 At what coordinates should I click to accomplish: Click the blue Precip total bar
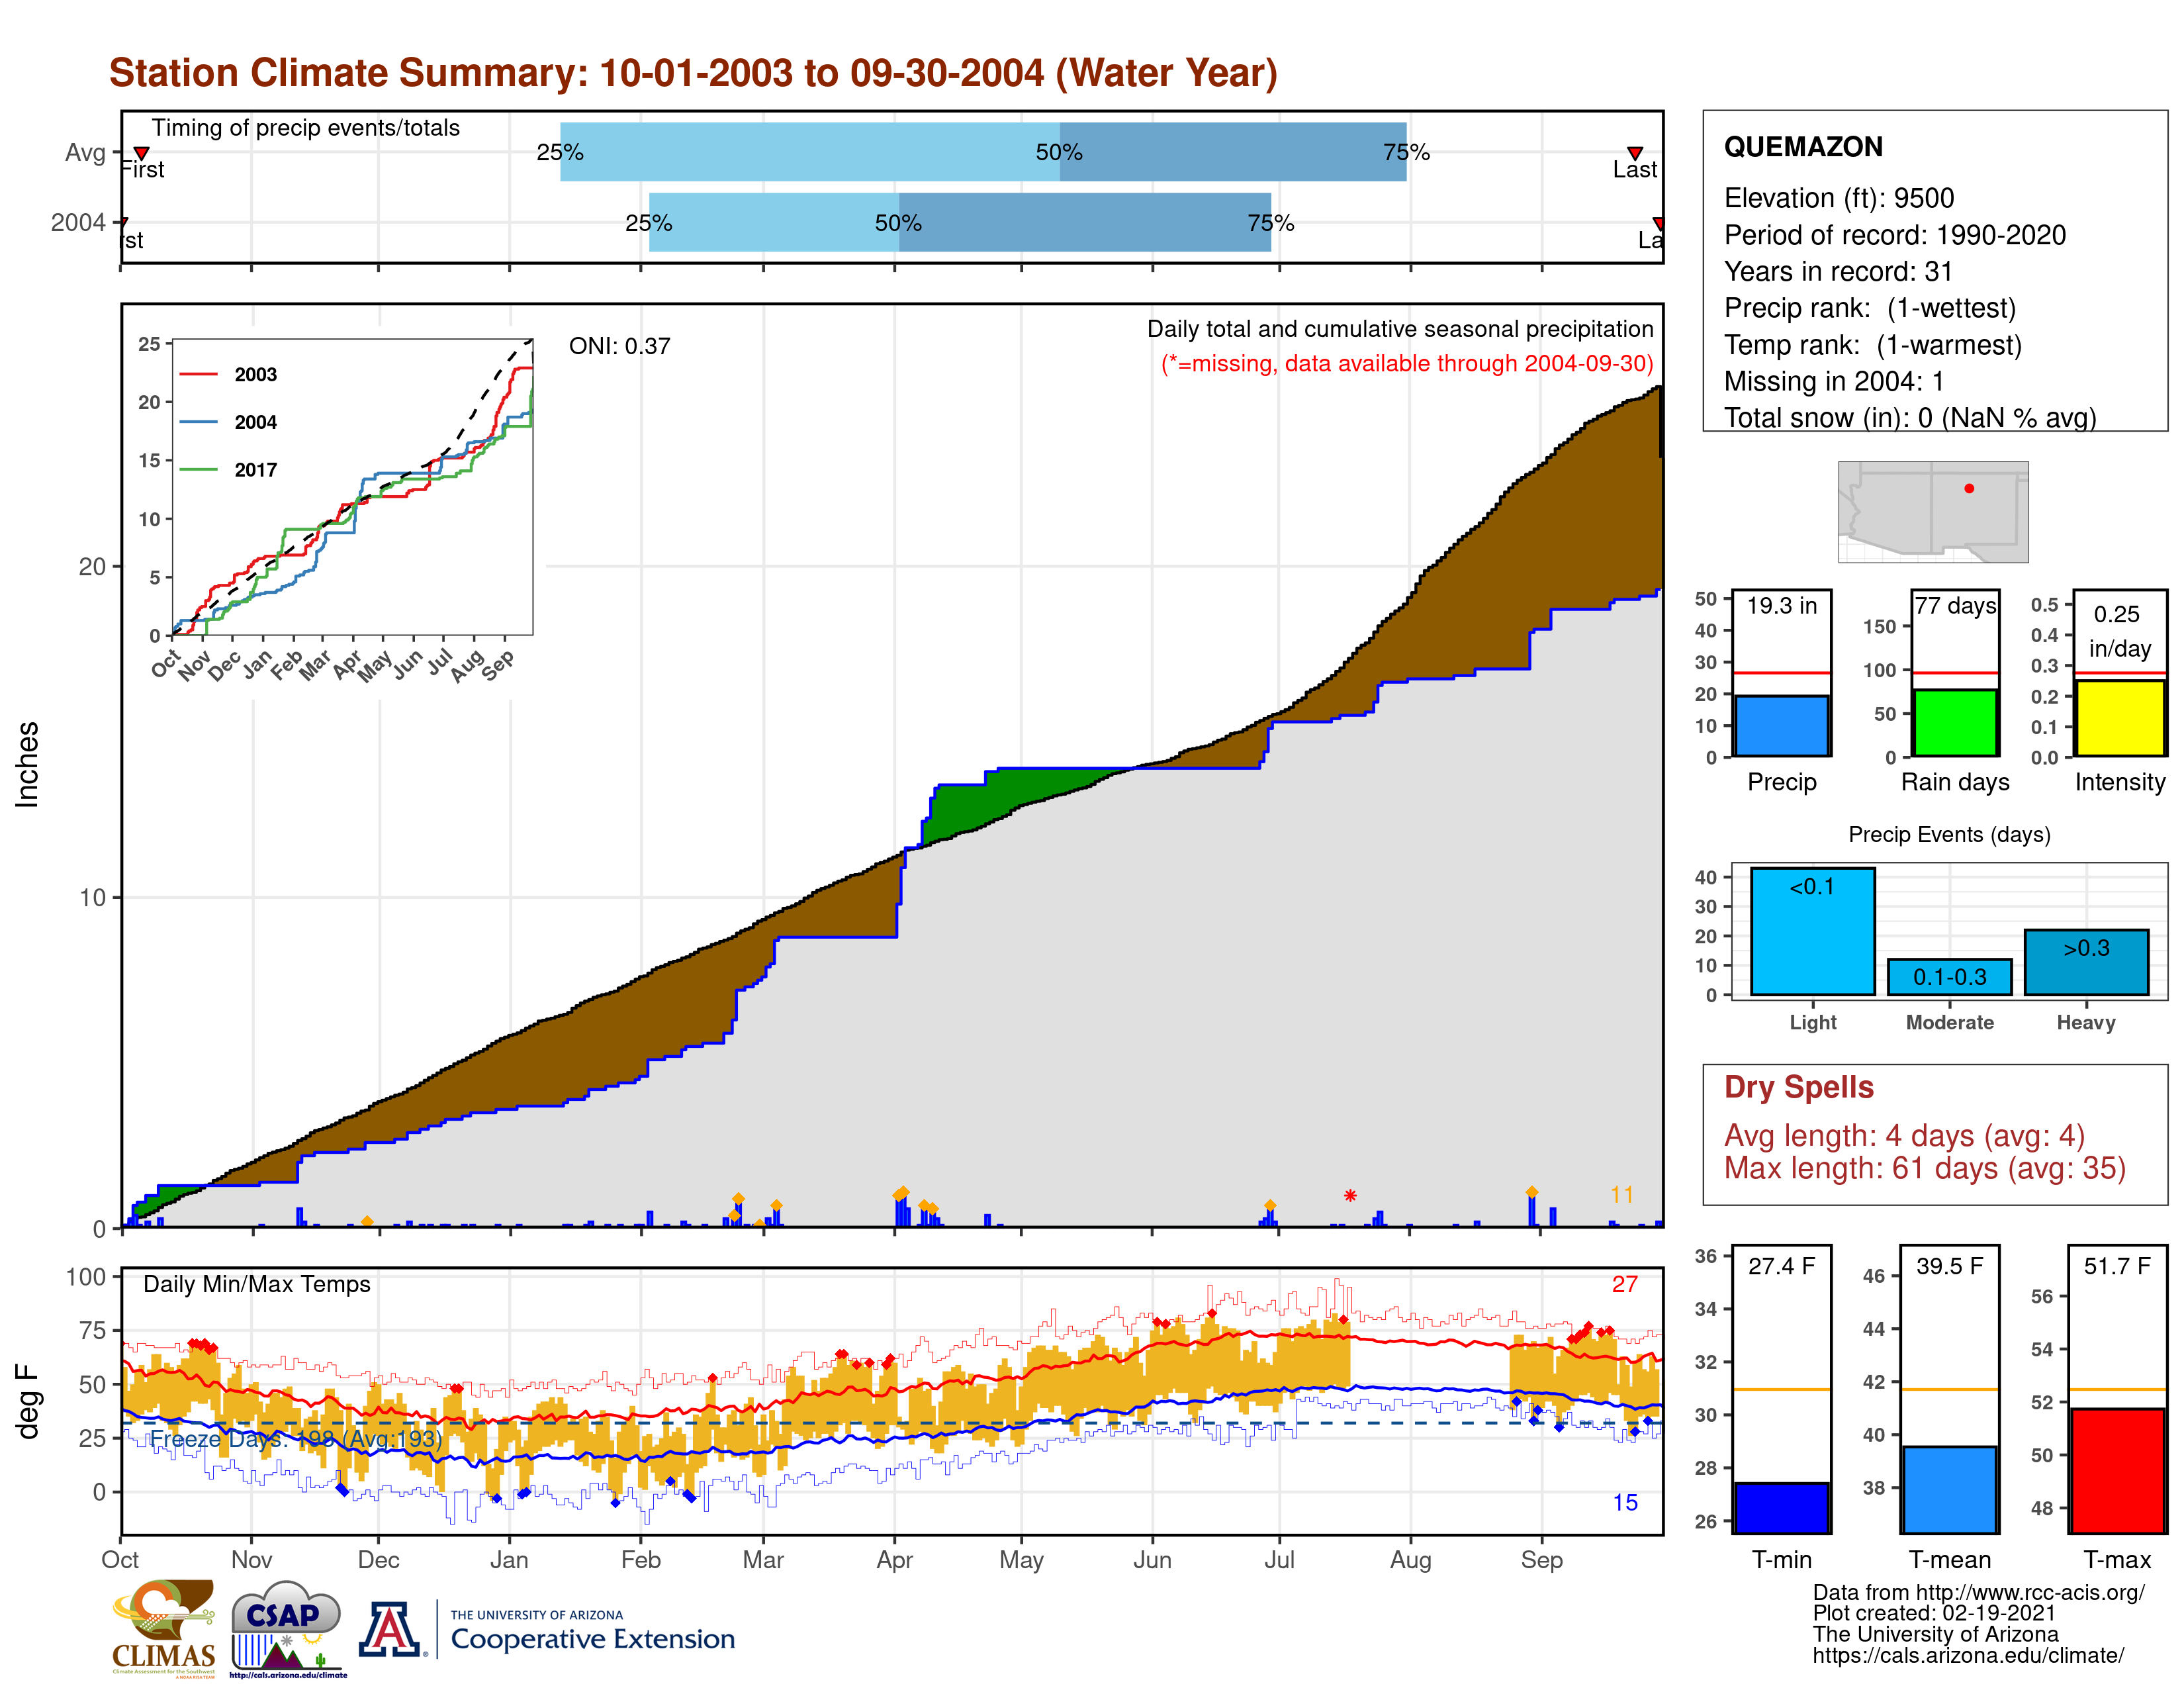point(1782,726)
